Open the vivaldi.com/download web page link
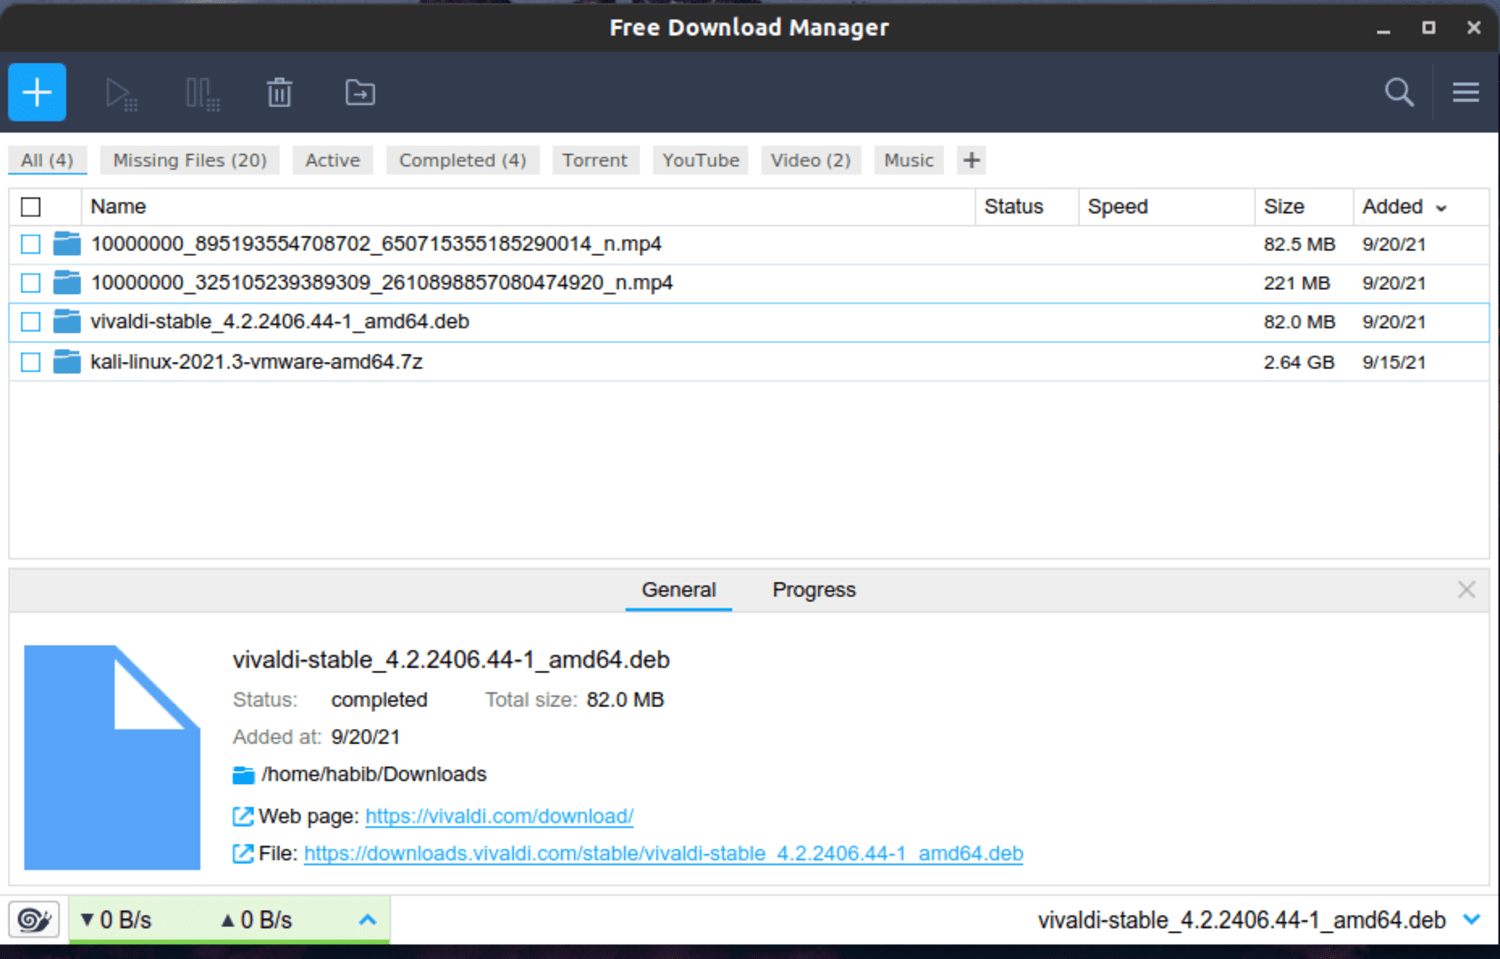 (499, 817)
